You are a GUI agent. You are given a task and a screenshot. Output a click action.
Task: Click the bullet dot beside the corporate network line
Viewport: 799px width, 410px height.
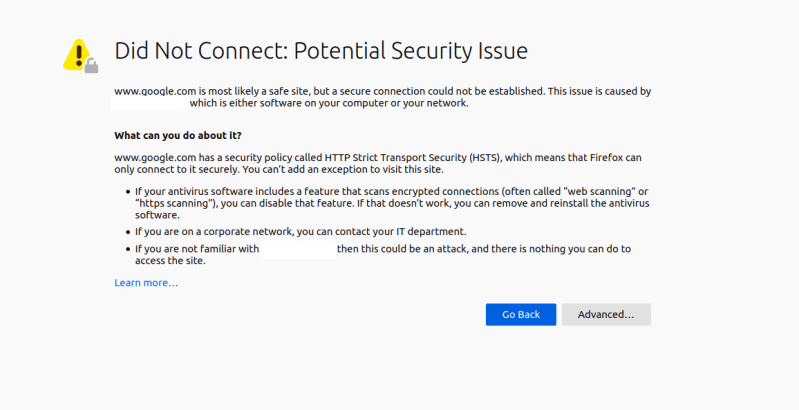127,232
